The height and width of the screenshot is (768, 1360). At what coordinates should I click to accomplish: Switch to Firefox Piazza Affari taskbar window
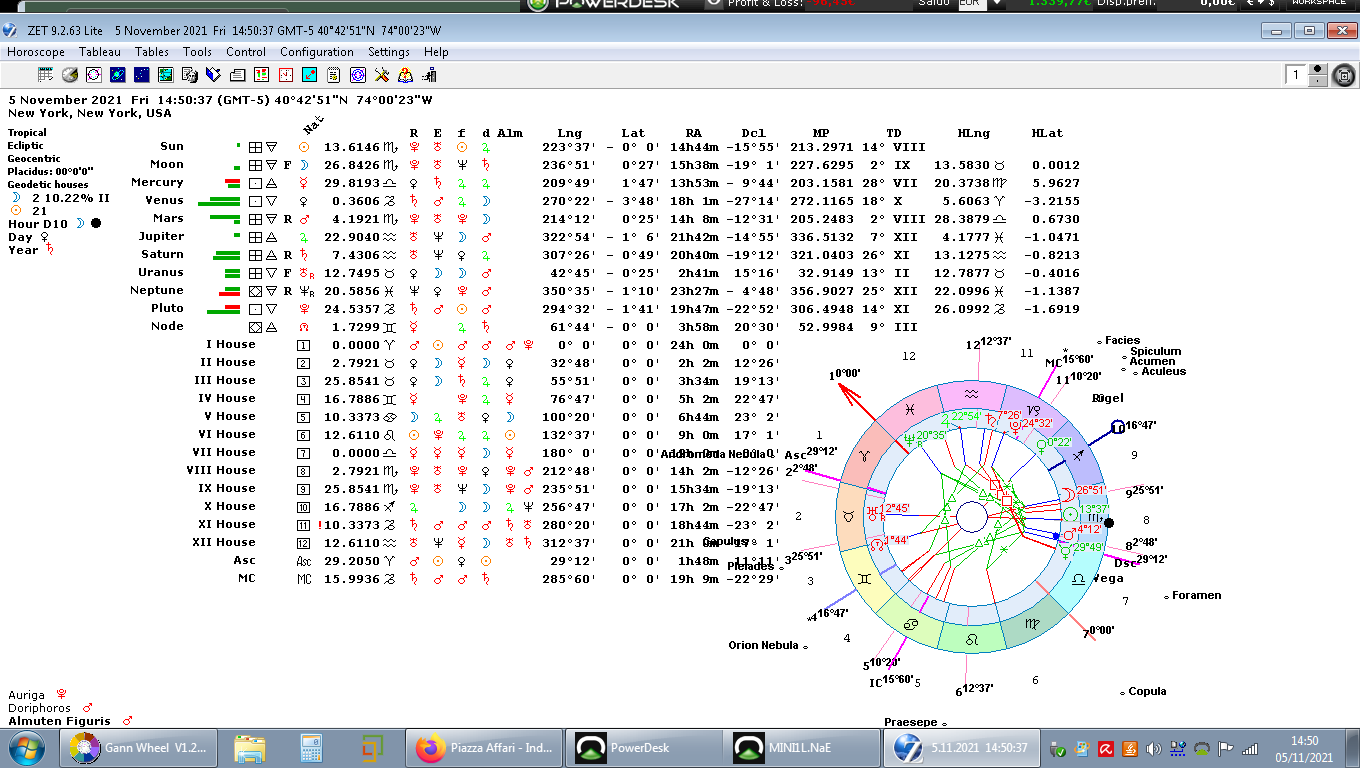486,748
